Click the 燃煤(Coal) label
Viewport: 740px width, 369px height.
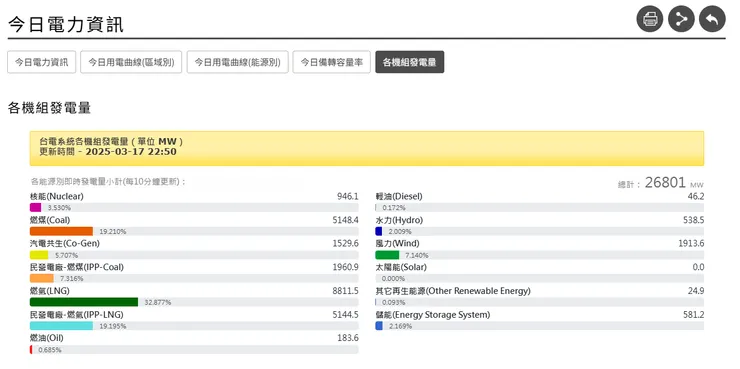pyautogui.click(x=50, y=220)
